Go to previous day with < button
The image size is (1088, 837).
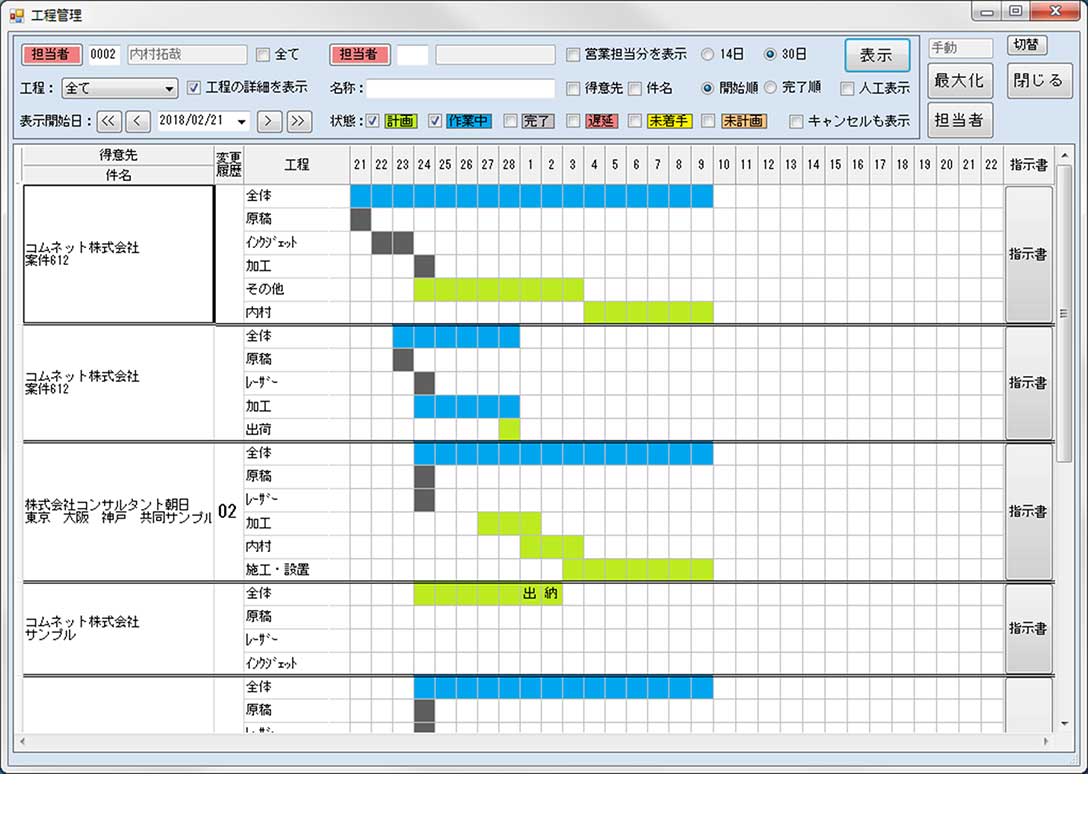tap(137, 121)
